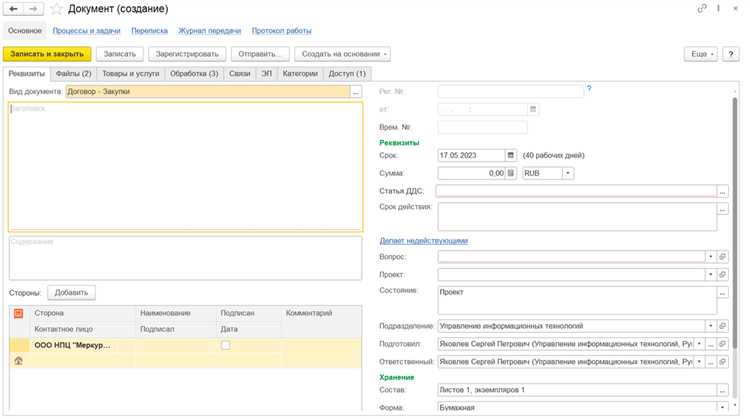Switch to the Файлы (2) tab

click(73, 74)
